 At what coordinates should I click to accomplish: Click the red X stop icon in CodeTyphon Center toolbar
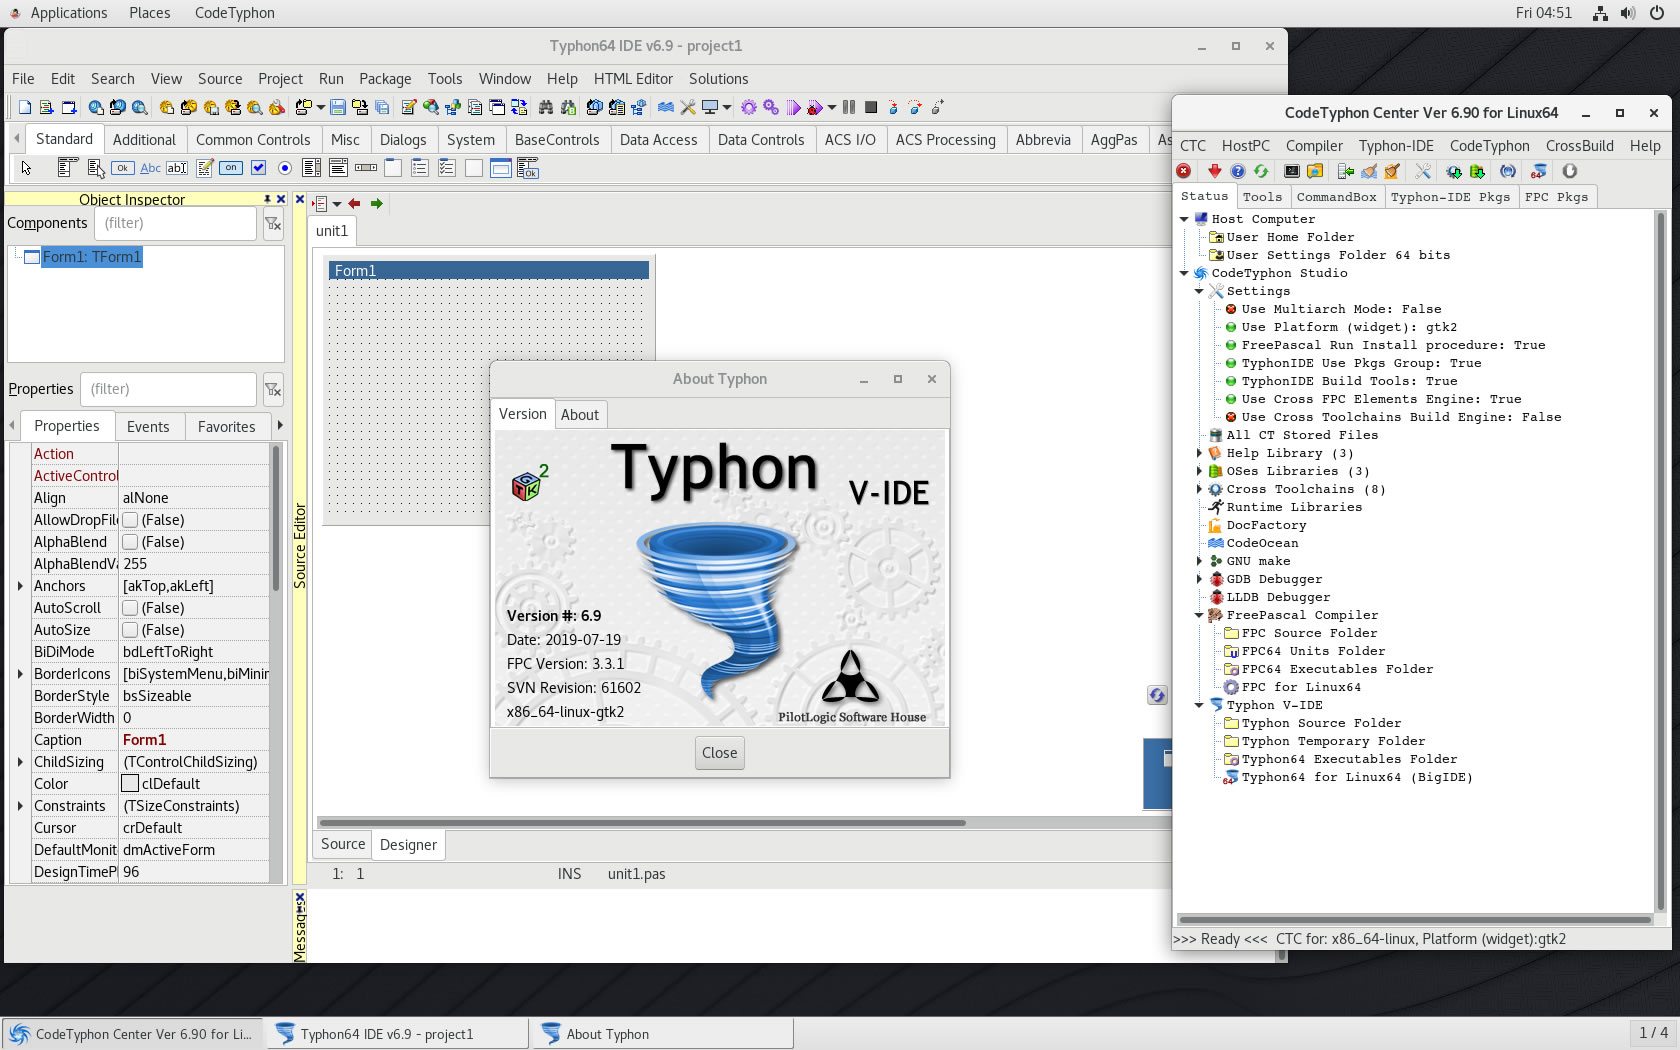pos(1184,171)
